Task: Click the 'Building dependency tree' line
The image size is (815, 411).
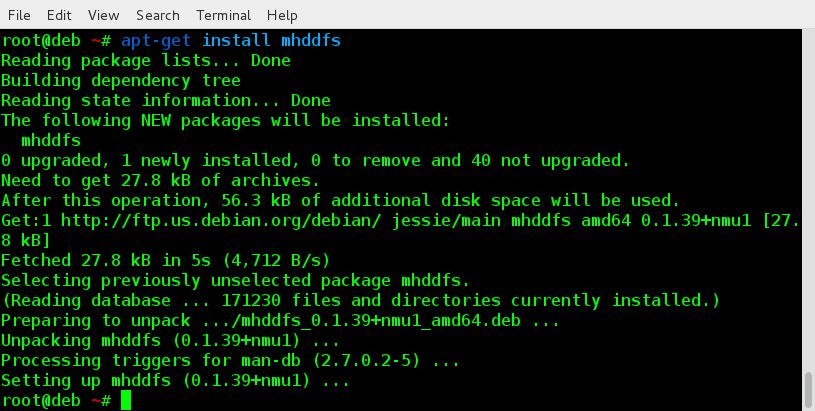Action: (x=120, y=81)
